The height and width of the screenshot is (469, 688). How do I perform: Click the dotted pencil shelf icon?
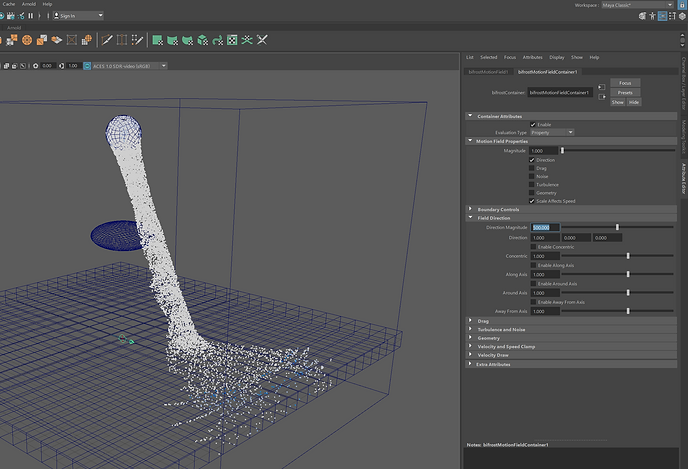tap(137, 40)
